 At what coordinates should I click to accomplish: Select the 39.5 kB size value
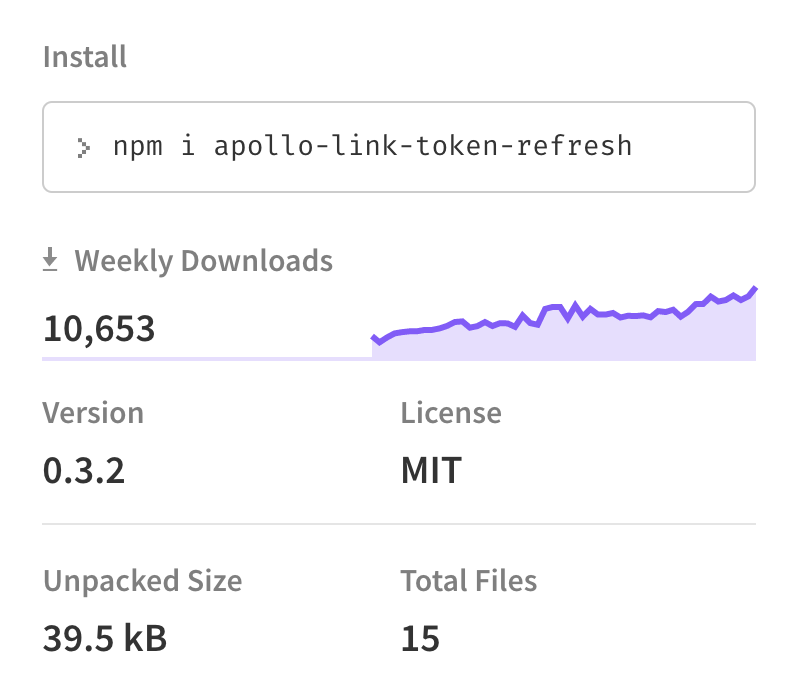pyautogui.click(x=105, y=638)
